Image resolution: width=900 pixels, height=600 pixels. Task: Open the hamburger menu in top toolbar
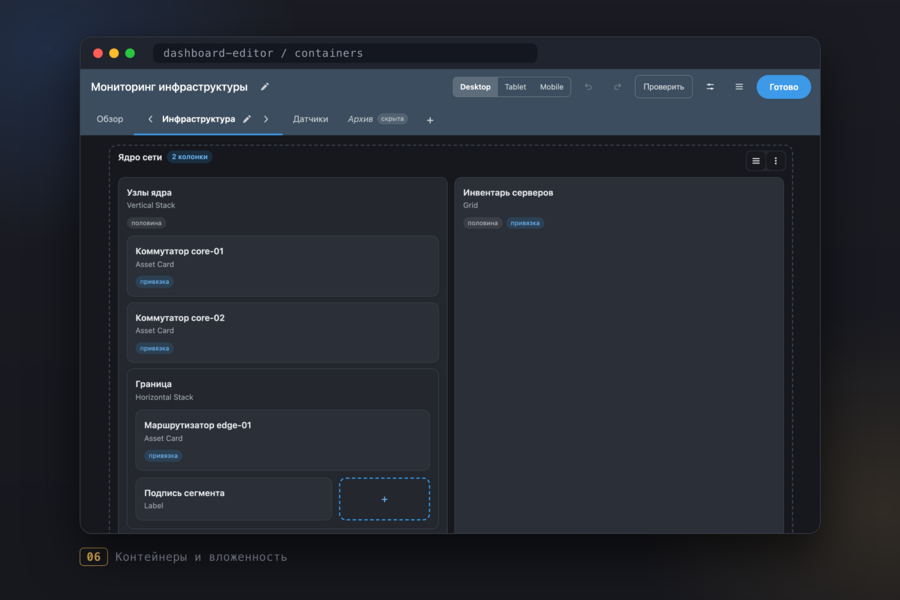pyautogui.click(x=739, y=87)
